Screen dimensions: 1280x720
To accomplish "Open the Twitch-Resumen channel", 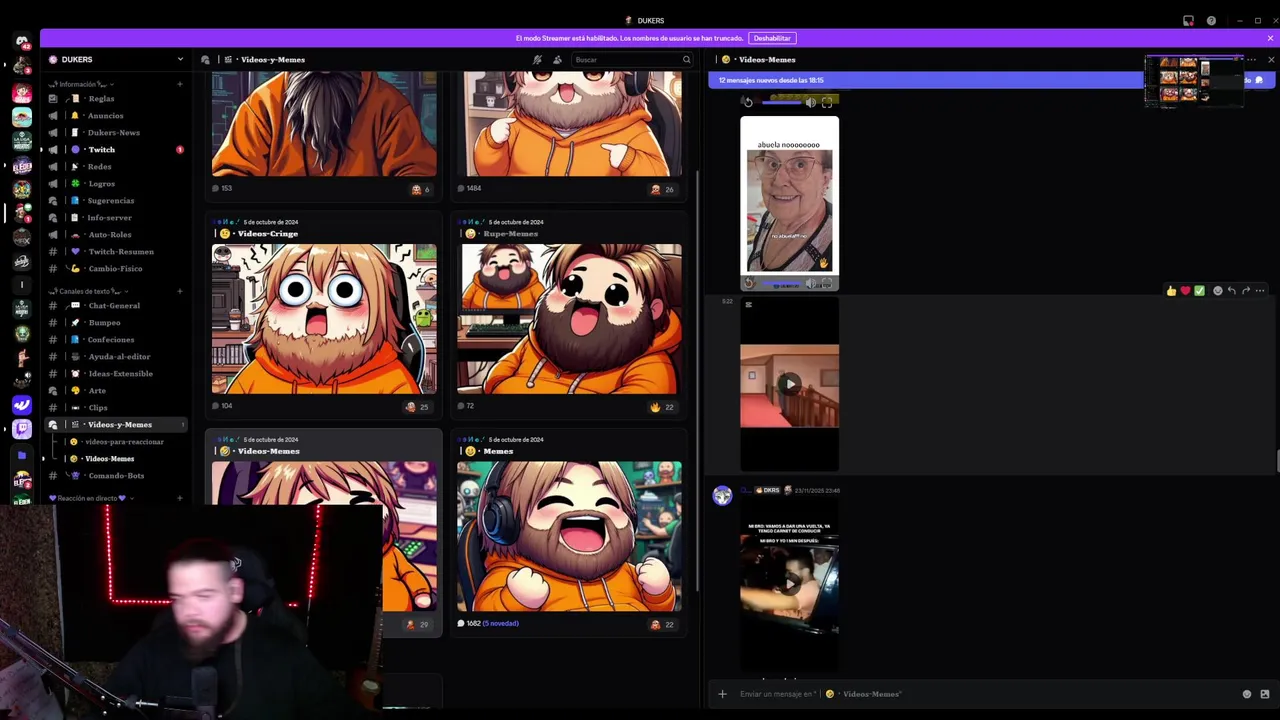I will tap(116, 251).
